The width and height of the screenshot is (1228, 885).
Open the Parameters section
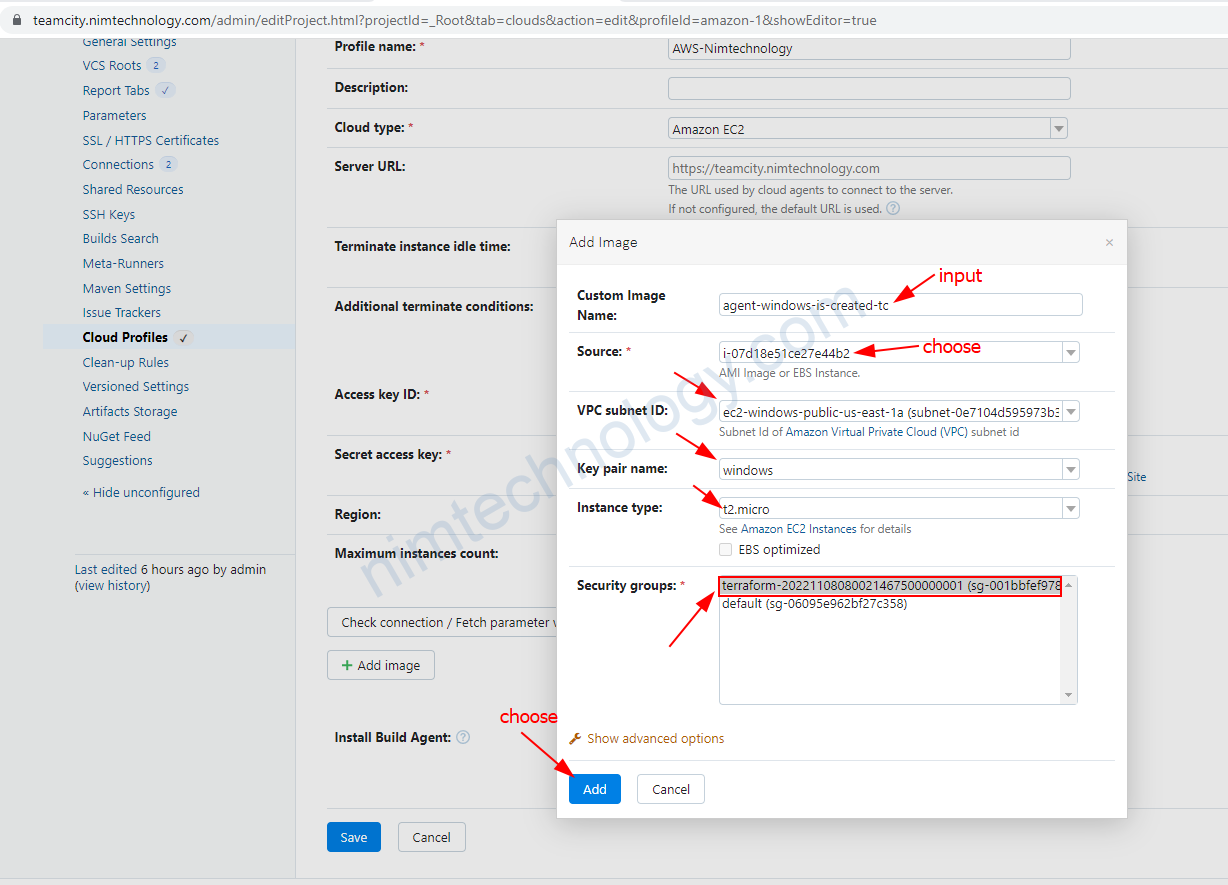point(115,116)
